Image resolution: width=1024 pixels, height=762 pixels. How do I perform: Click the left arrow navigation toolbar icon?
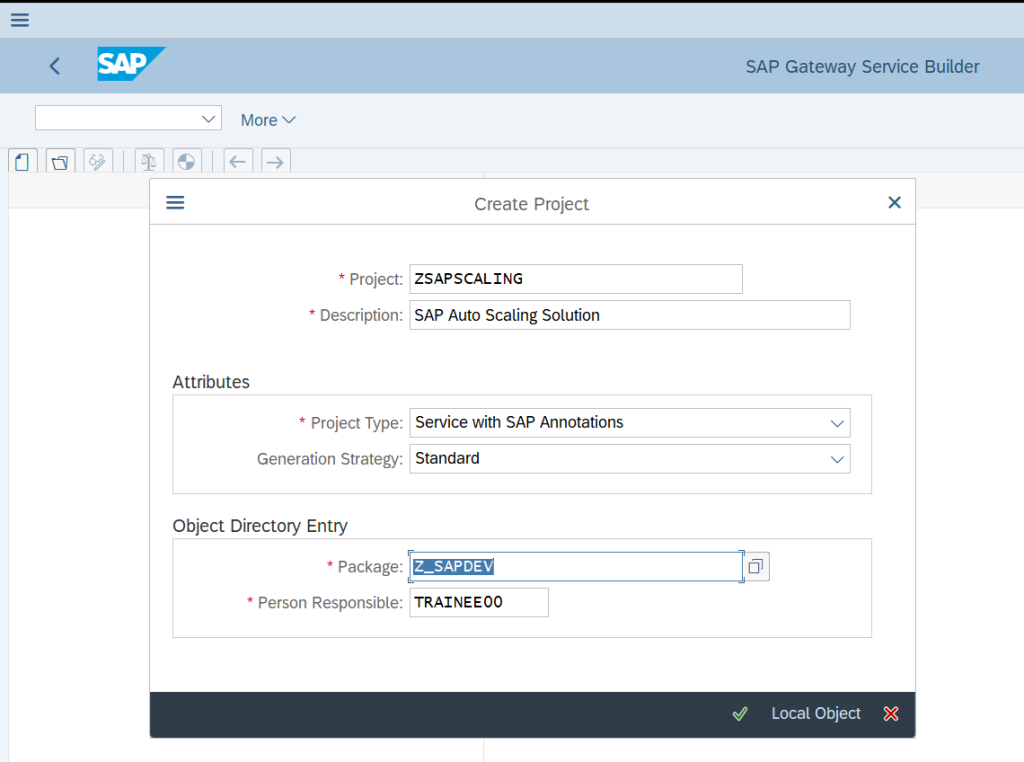point(238,161)
